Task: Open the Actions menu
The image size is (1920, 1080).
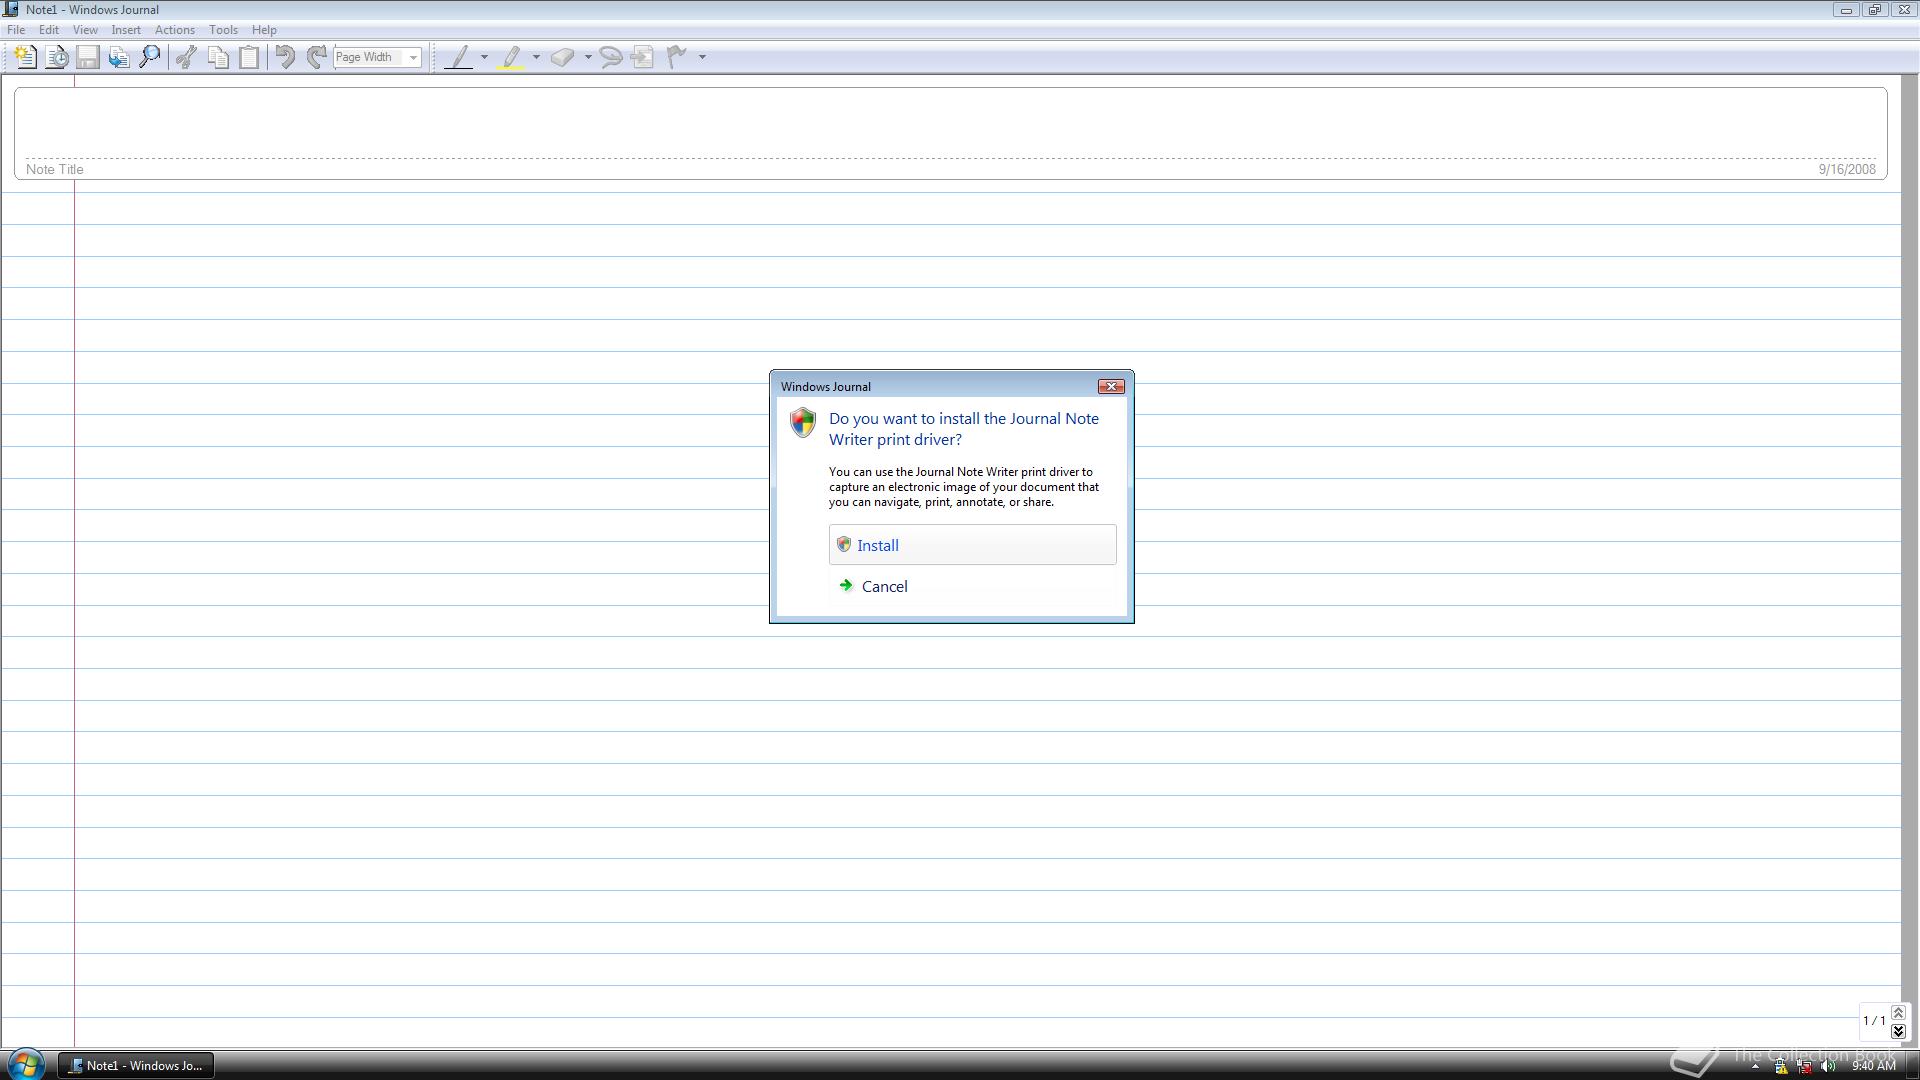Action: [x=175, y=30]
